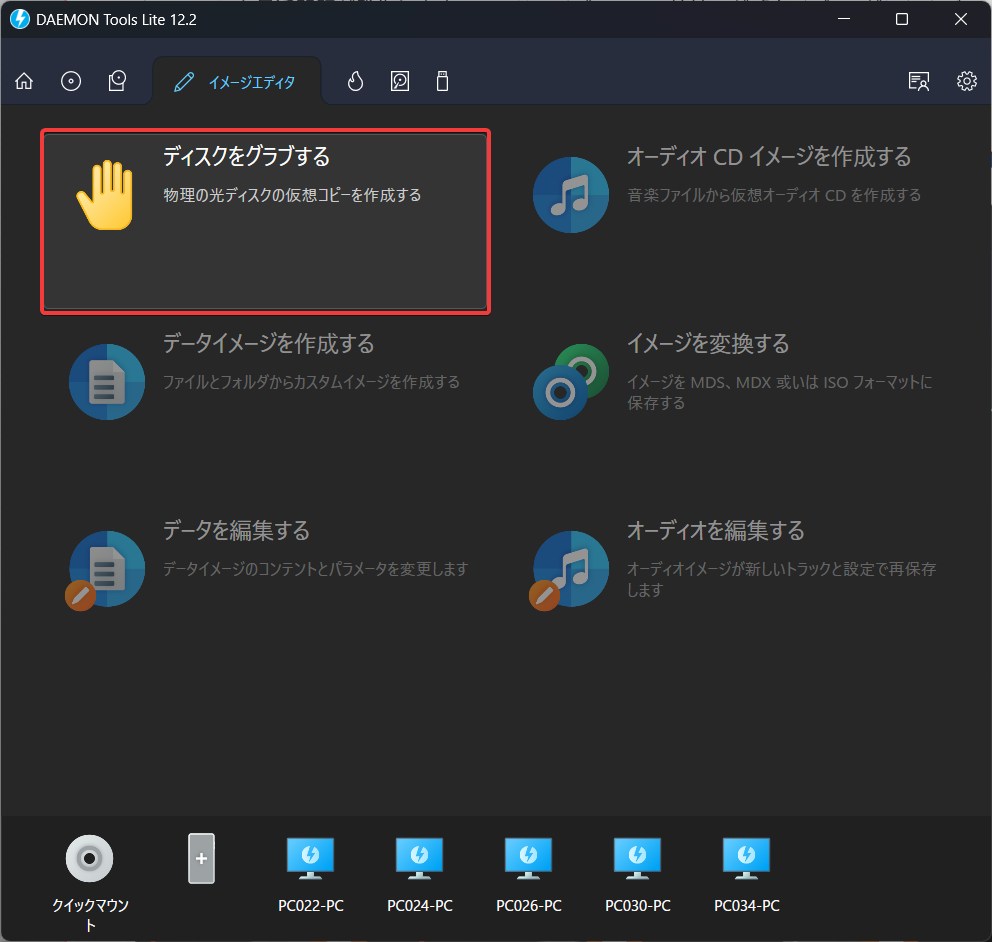Click データイメージのコンテントとパラメータを変更します text

point(316,569)
